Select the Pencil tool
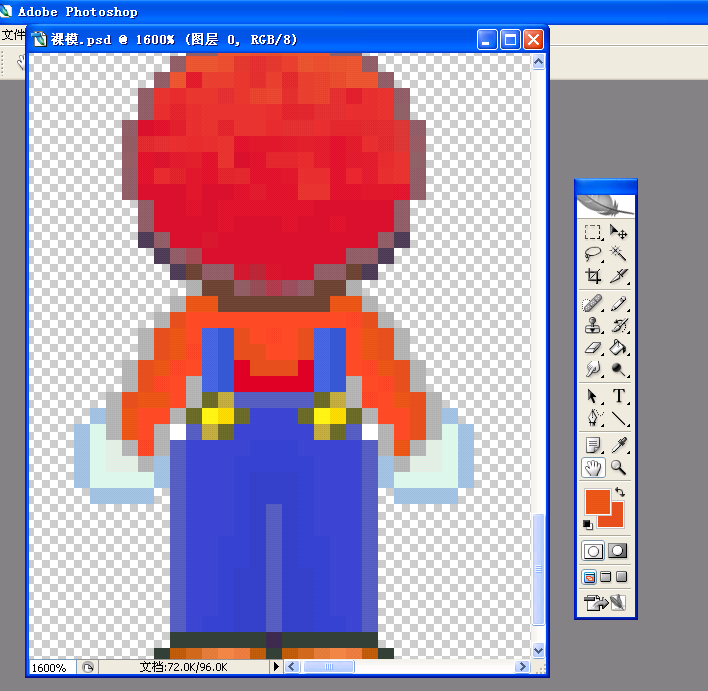Viewport: 708px width, 691px height. pos(618,303)
